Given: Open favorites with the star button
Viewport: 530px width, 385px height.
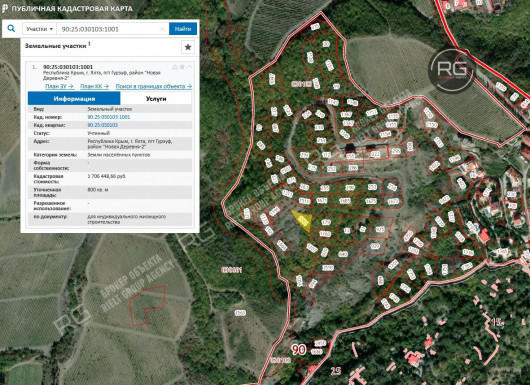Looking at the screenshot, I should [188, 47].
